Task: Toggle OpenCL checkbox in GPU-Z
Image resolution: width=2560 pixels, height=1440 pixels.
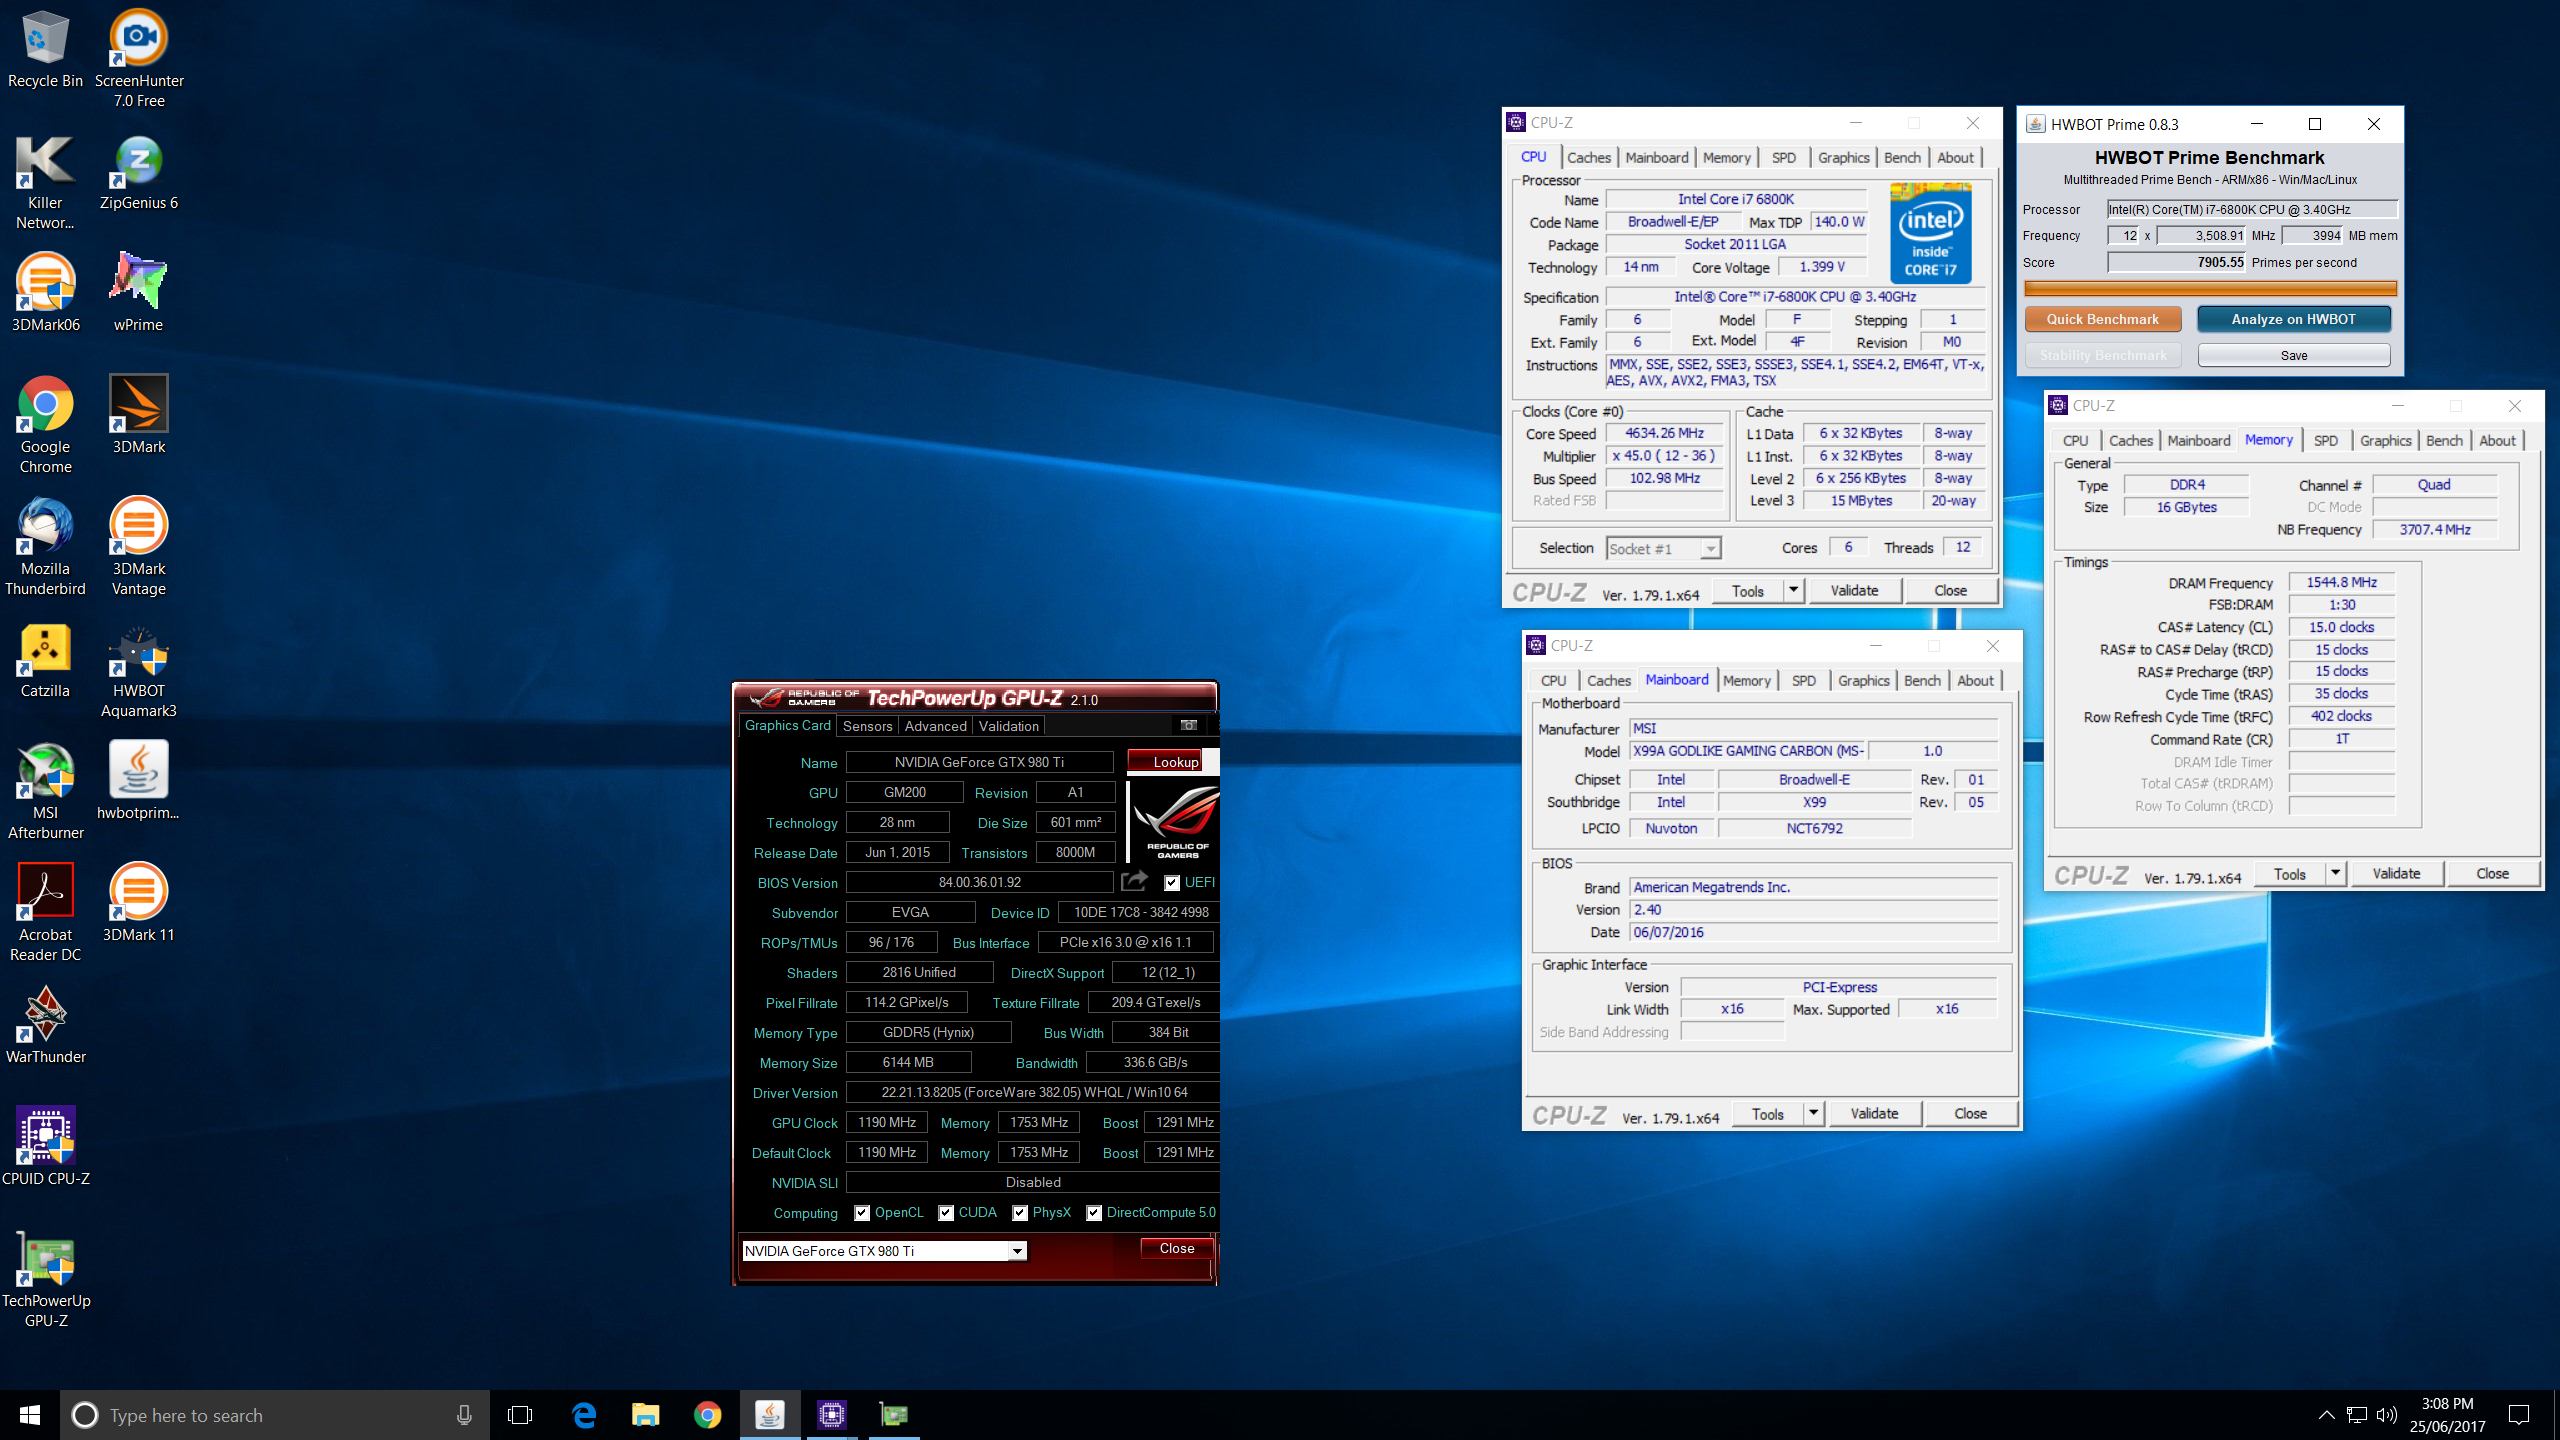Action: (862, 1213)
